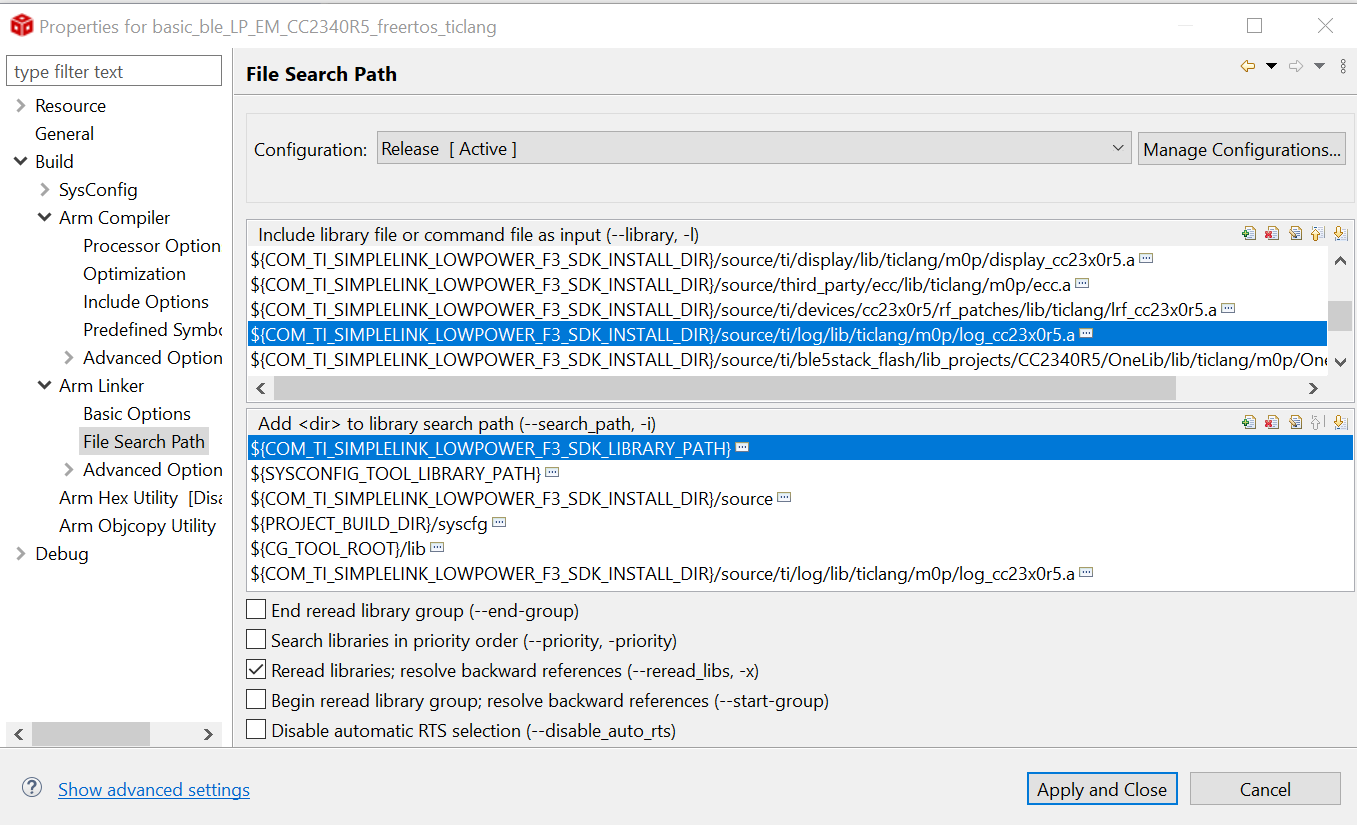Add a new directory to library search path
This screenshot has height=825, width=1357.
[x=1248, y=421]
